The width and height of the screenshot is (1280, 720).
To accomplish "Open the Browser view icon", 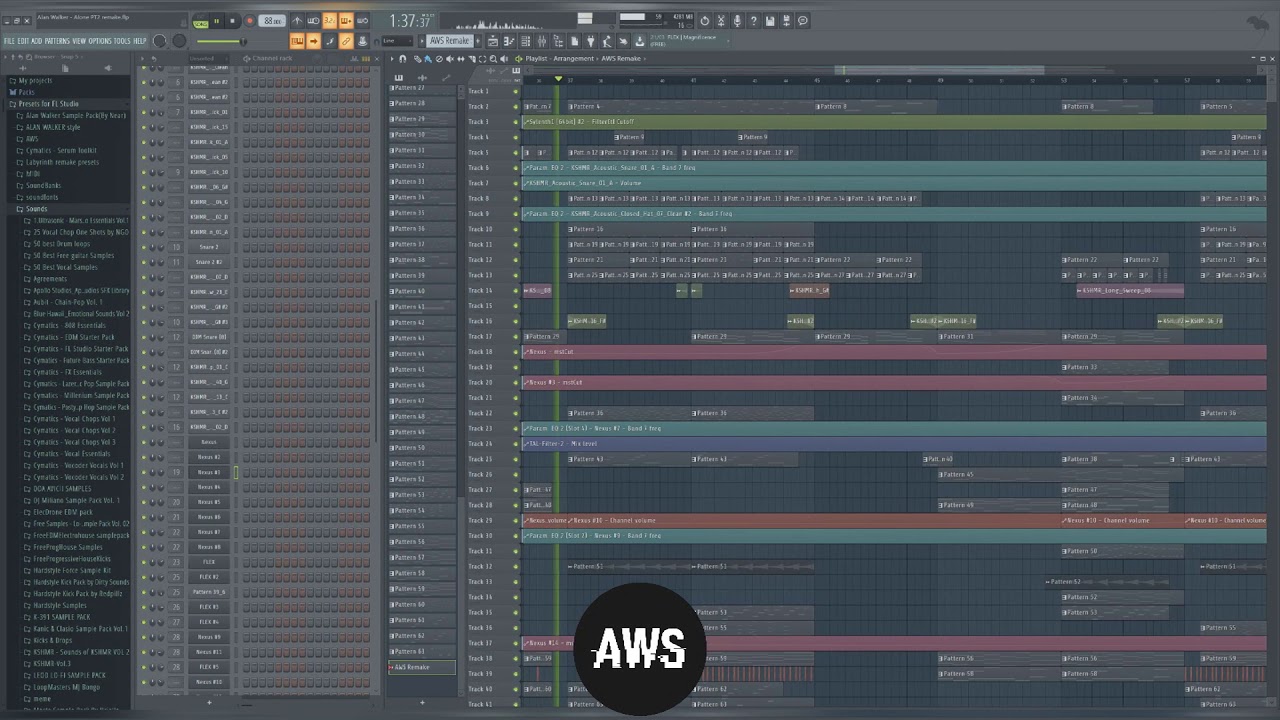I will pos(558,41).
